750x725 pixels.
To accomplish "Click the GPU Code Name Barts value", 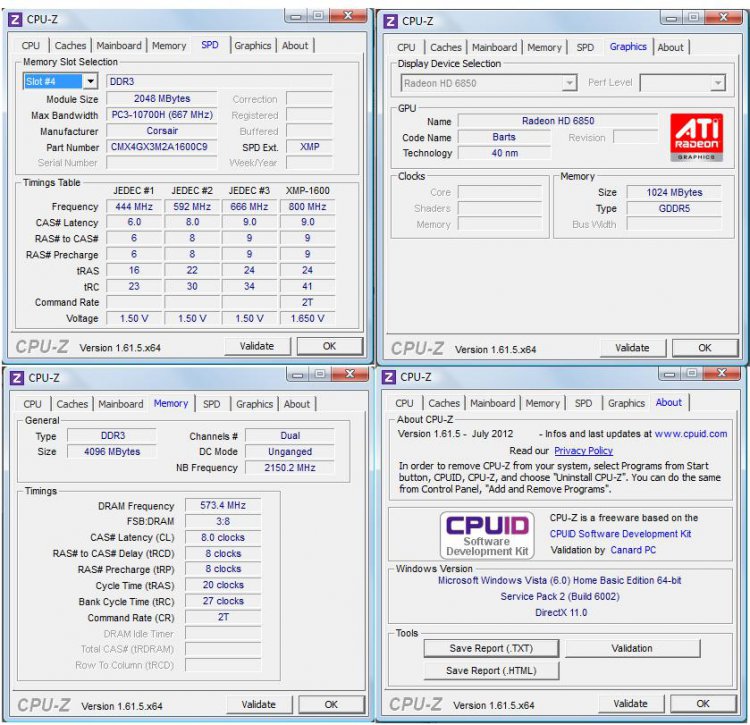I will point(504,137).
